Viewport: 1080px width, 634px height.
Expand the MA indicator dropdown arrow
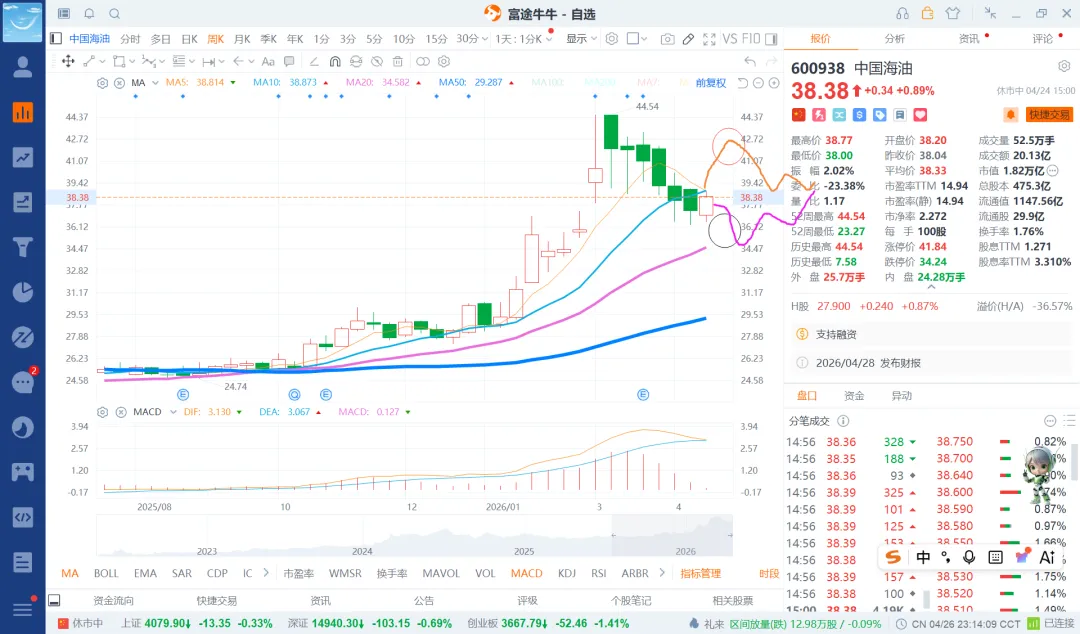153,83
